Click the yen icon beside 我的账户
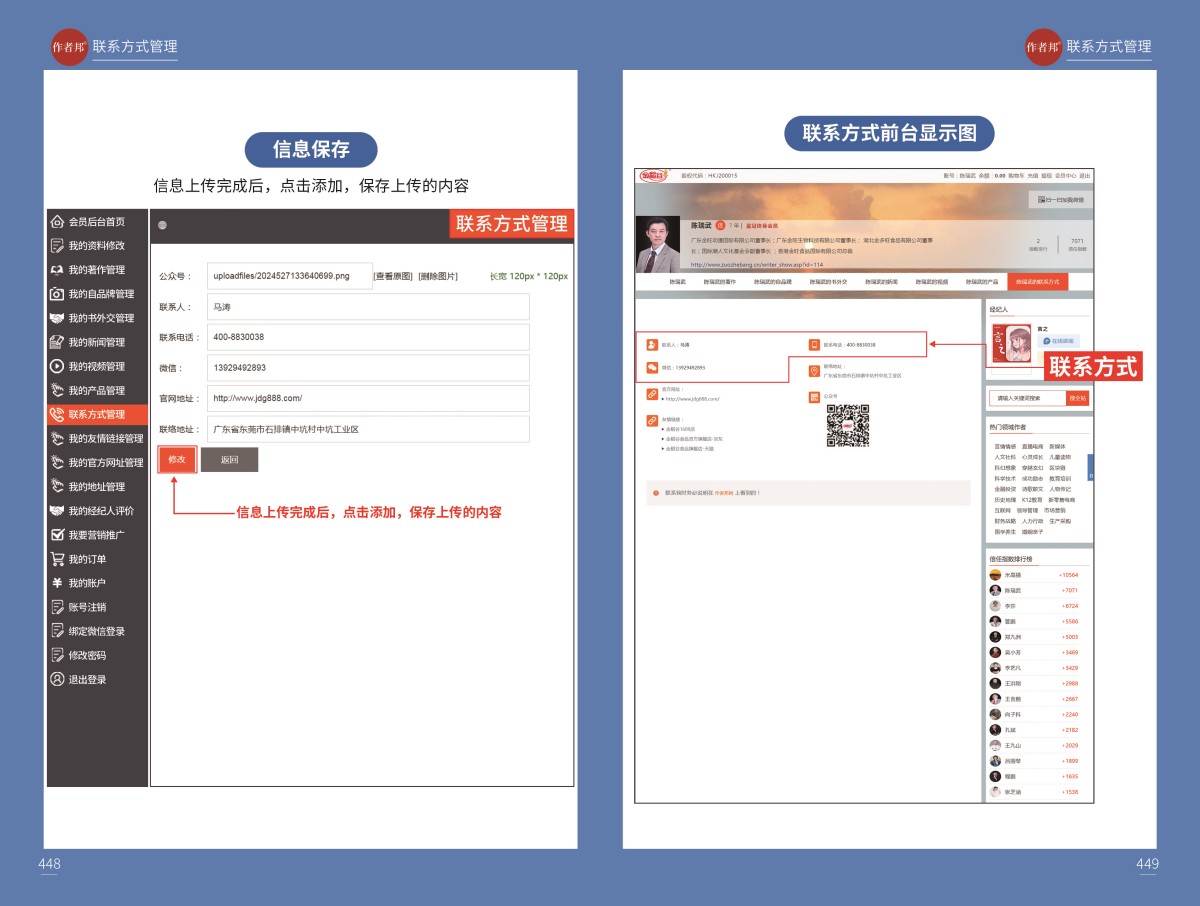The width and height of the screenshot is (1200, 906). click(58, 583)
